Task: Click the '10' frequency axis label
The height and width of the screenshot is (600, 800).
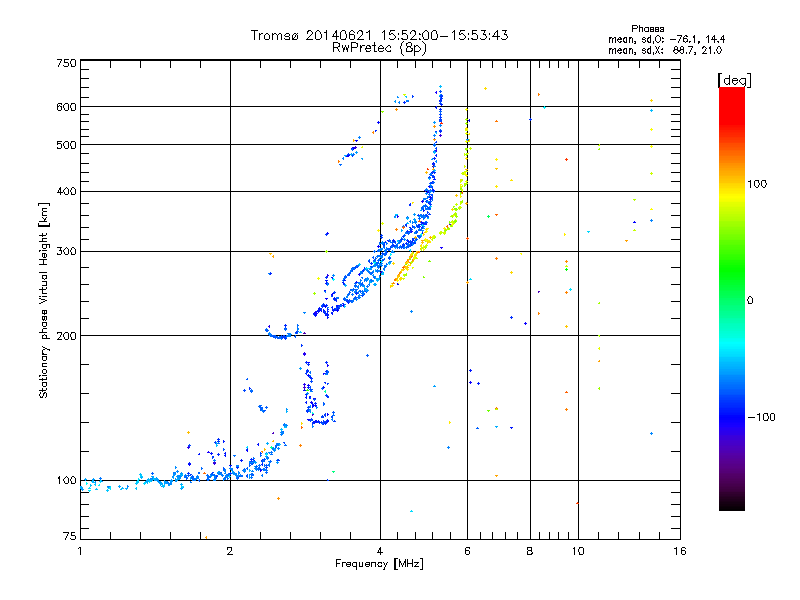Action: coord(578,551)
